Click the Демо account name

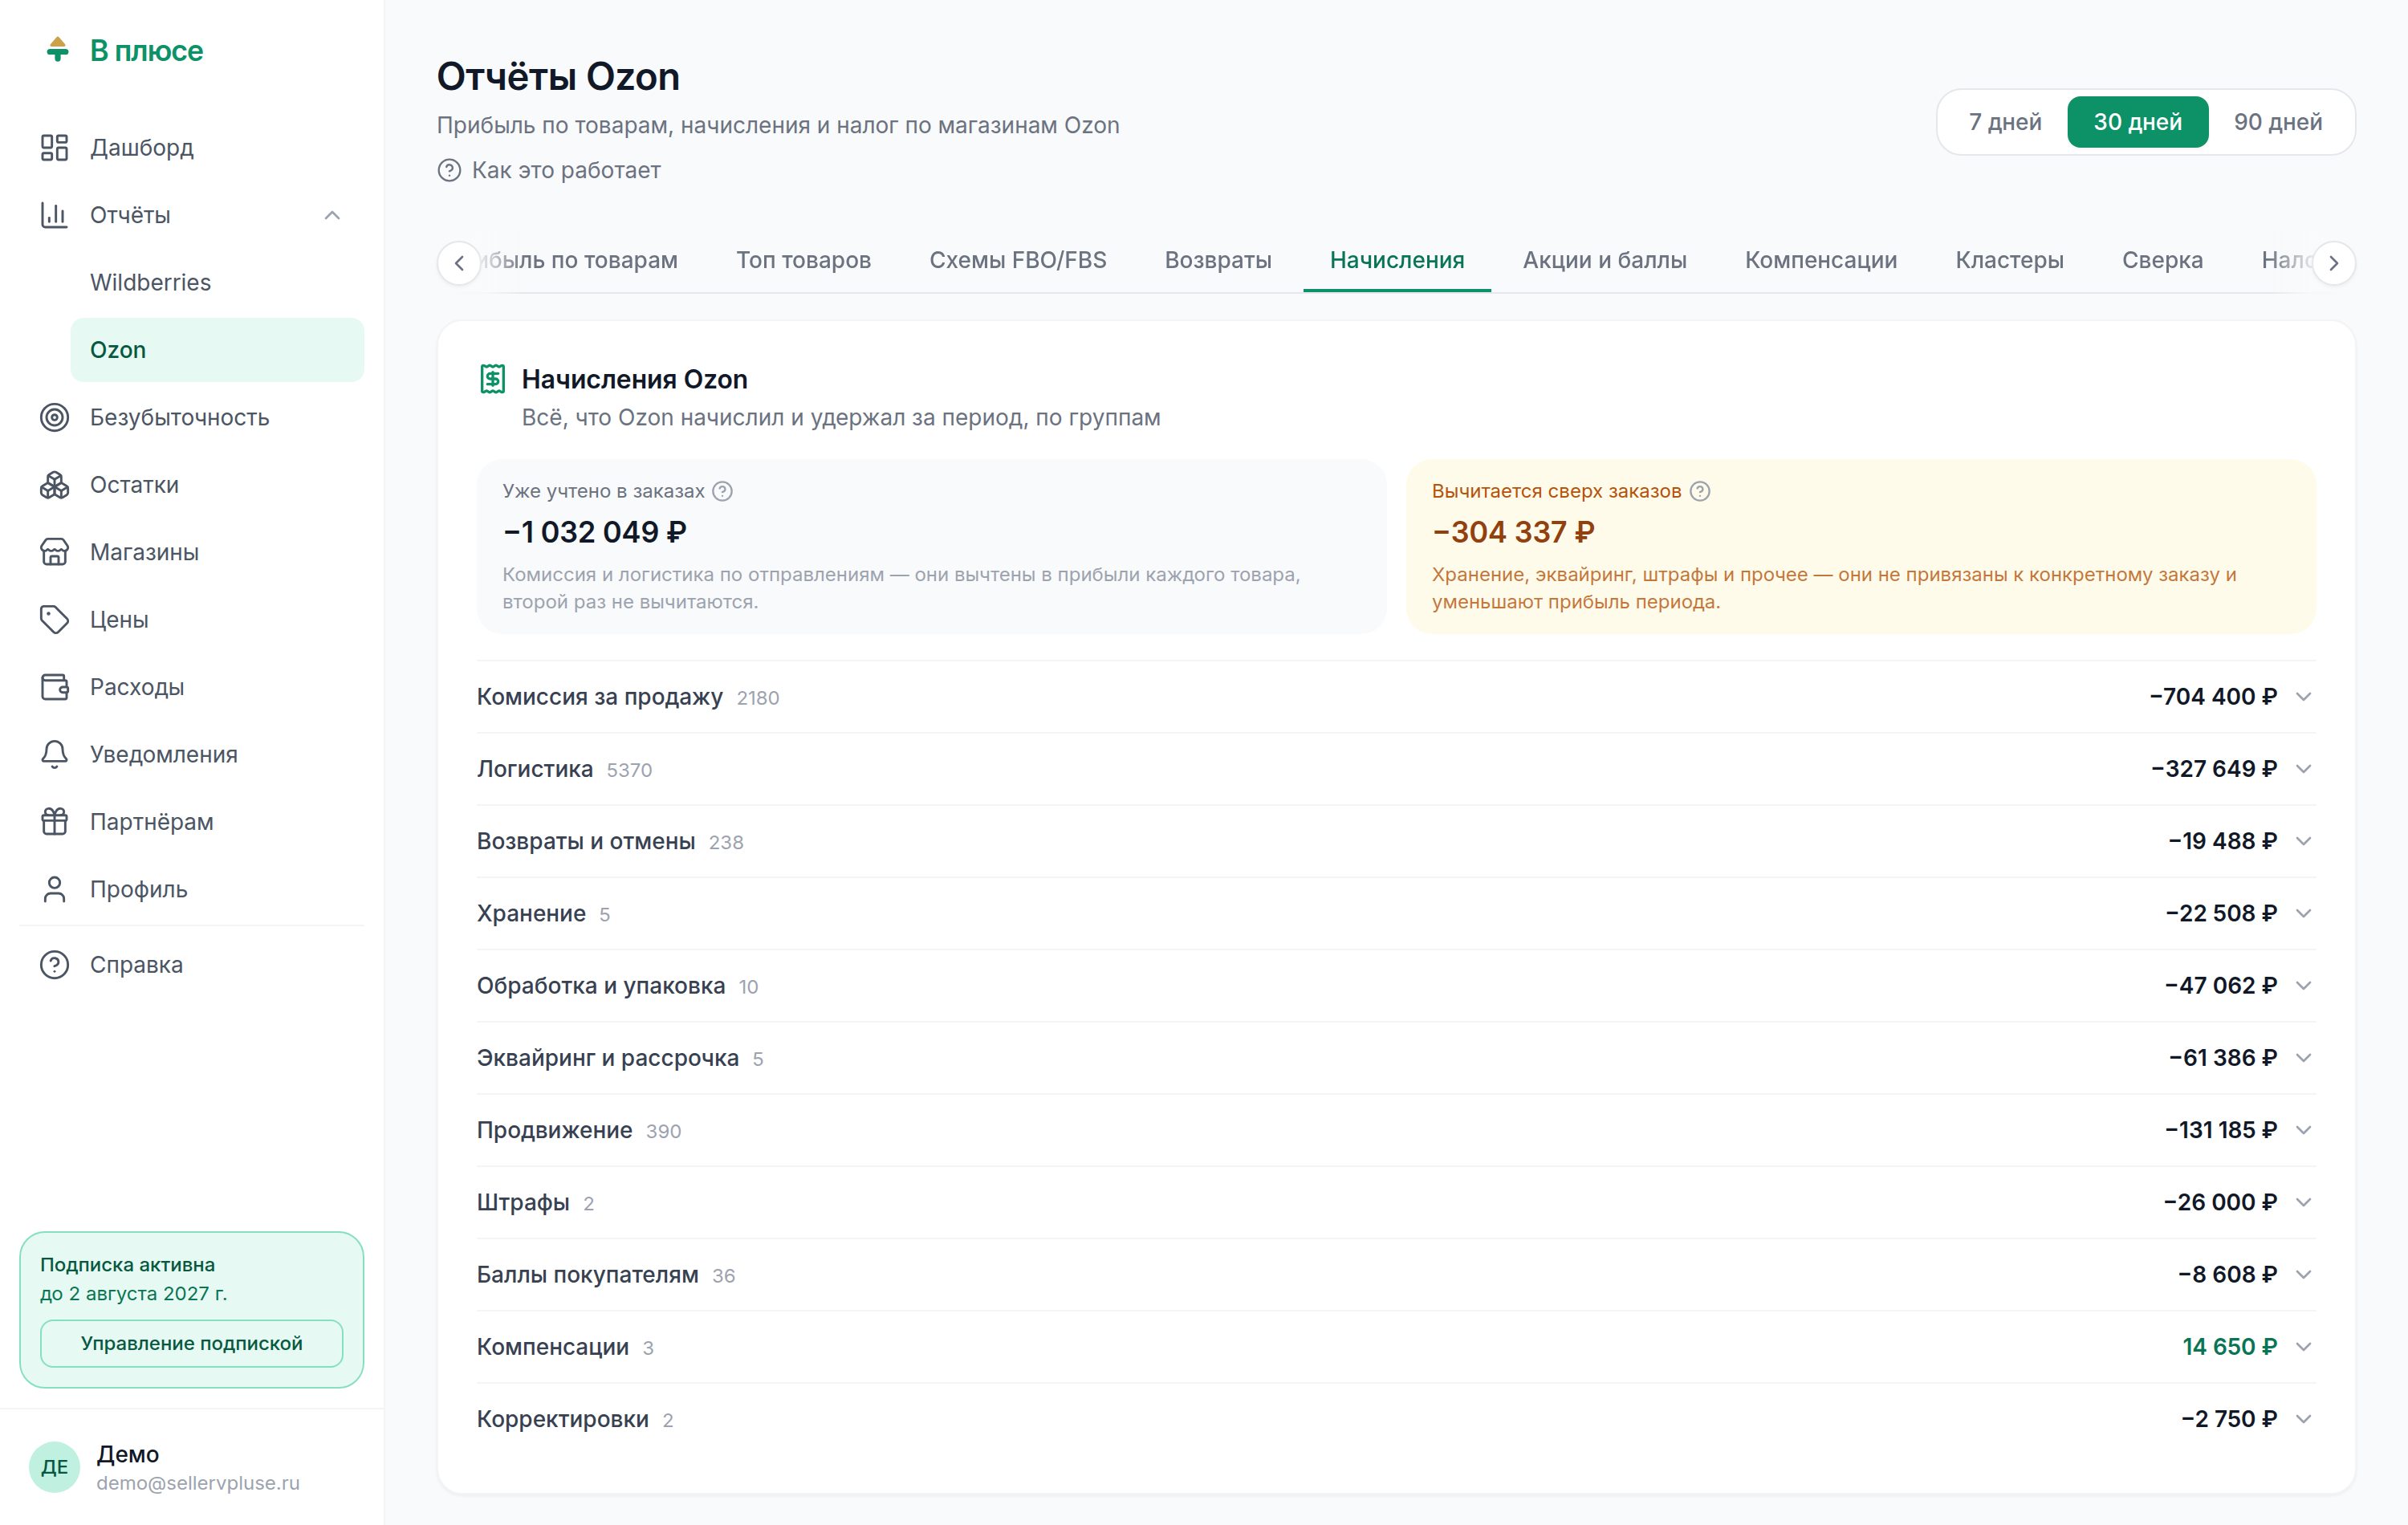pyautogui.click(x=128, y=1454)
